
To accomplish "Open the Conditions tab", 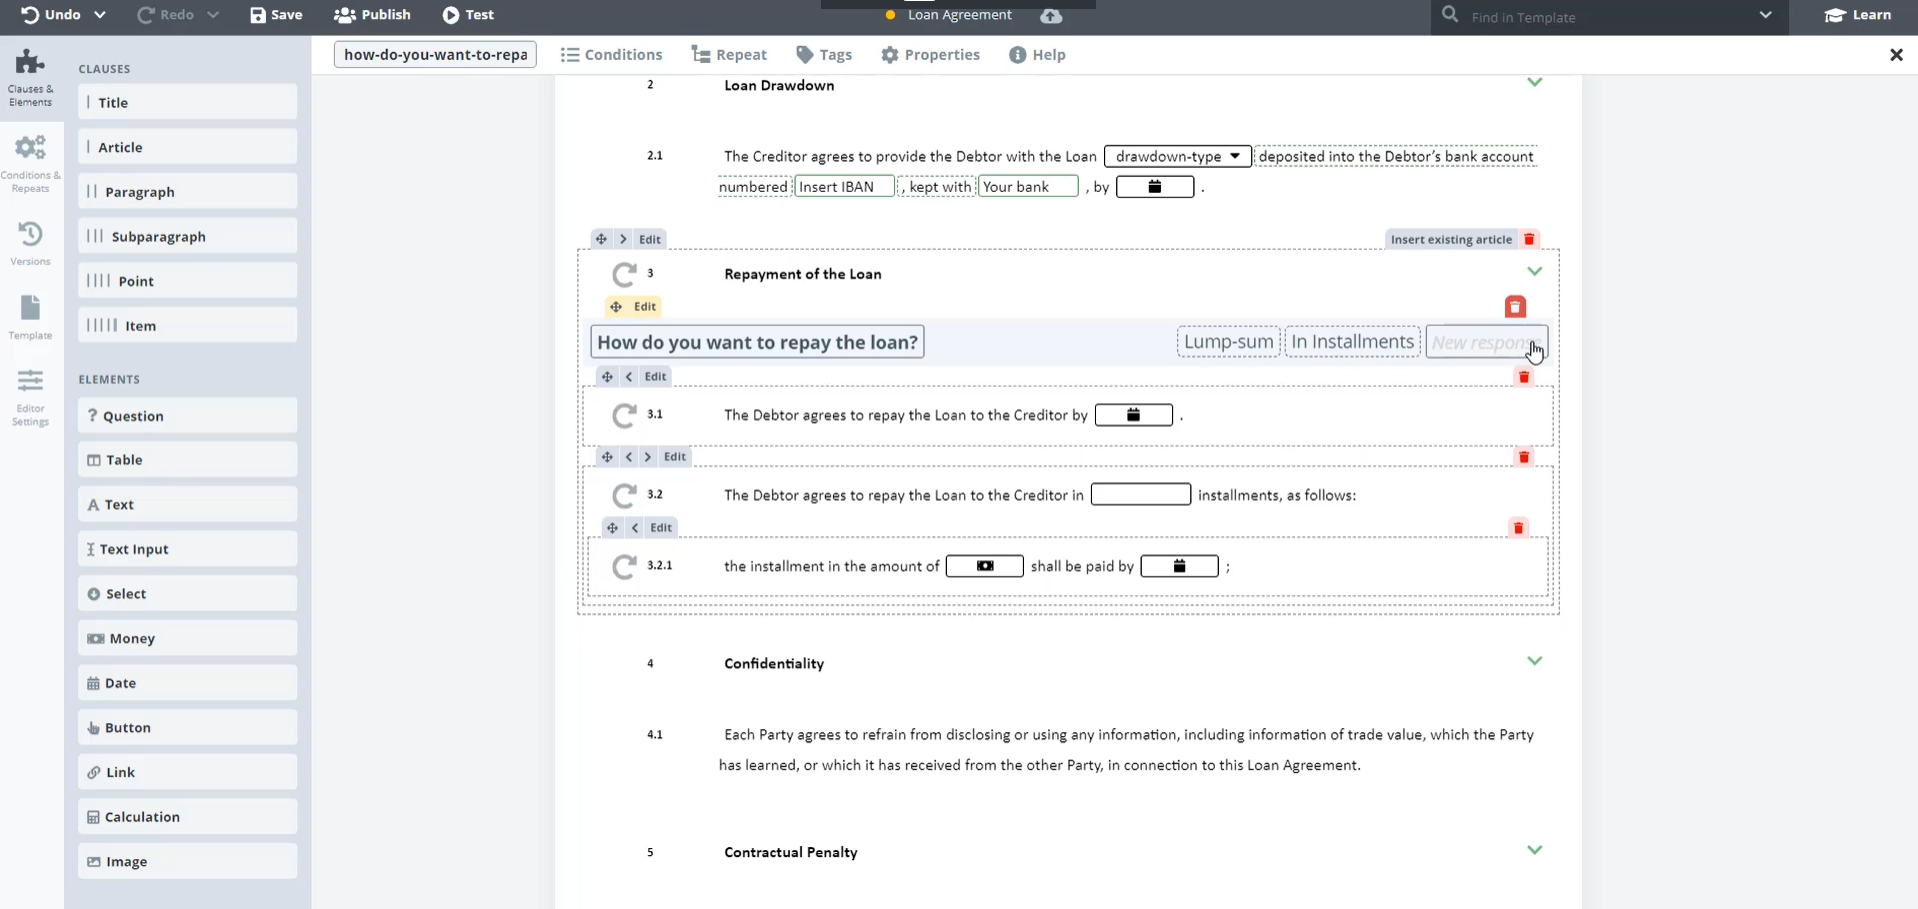I will 612,55.
